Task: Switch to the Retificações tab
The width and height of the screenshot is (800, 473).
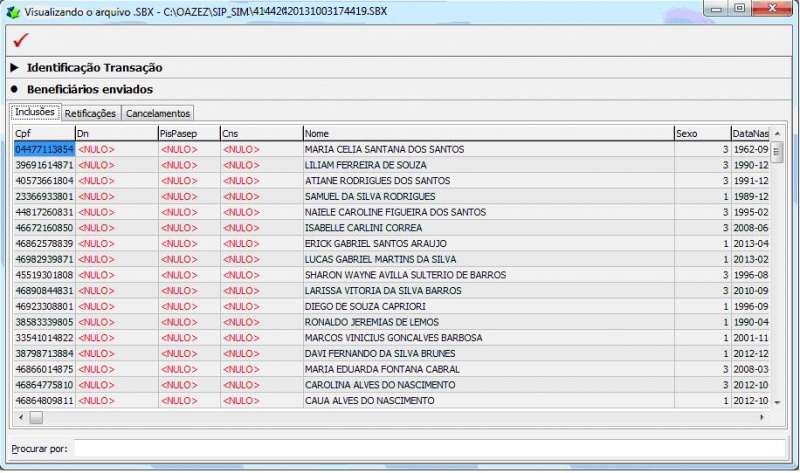Action: pos(90,113)
